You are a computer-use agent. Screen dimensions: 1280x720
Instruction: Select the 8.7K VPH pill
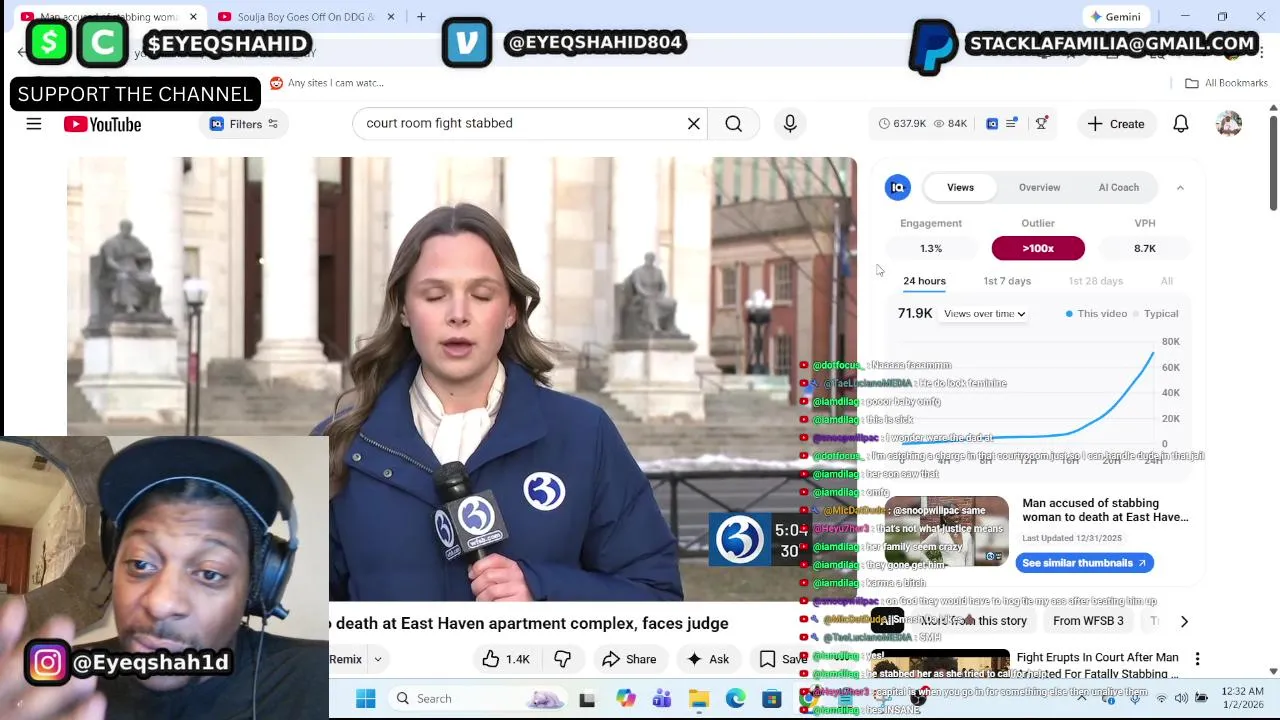1145,248
